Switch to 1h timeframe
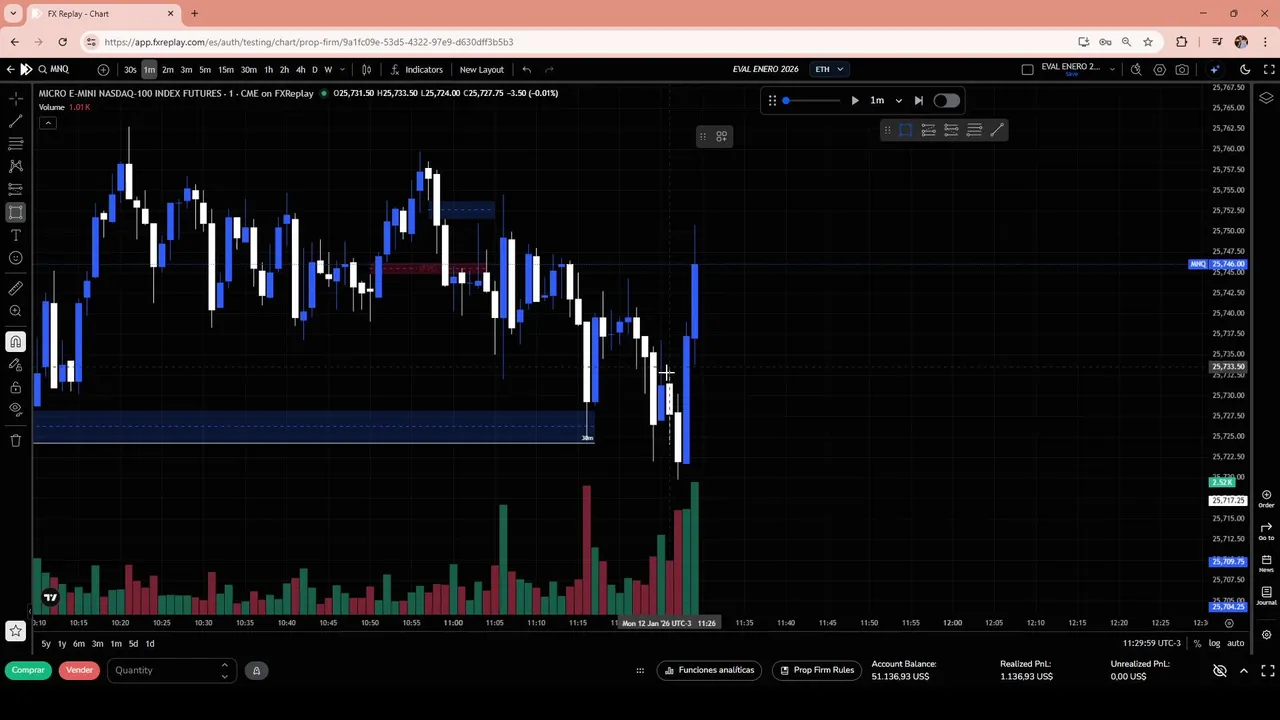Viewport: 1280px width, 720px height. [268, 69]
